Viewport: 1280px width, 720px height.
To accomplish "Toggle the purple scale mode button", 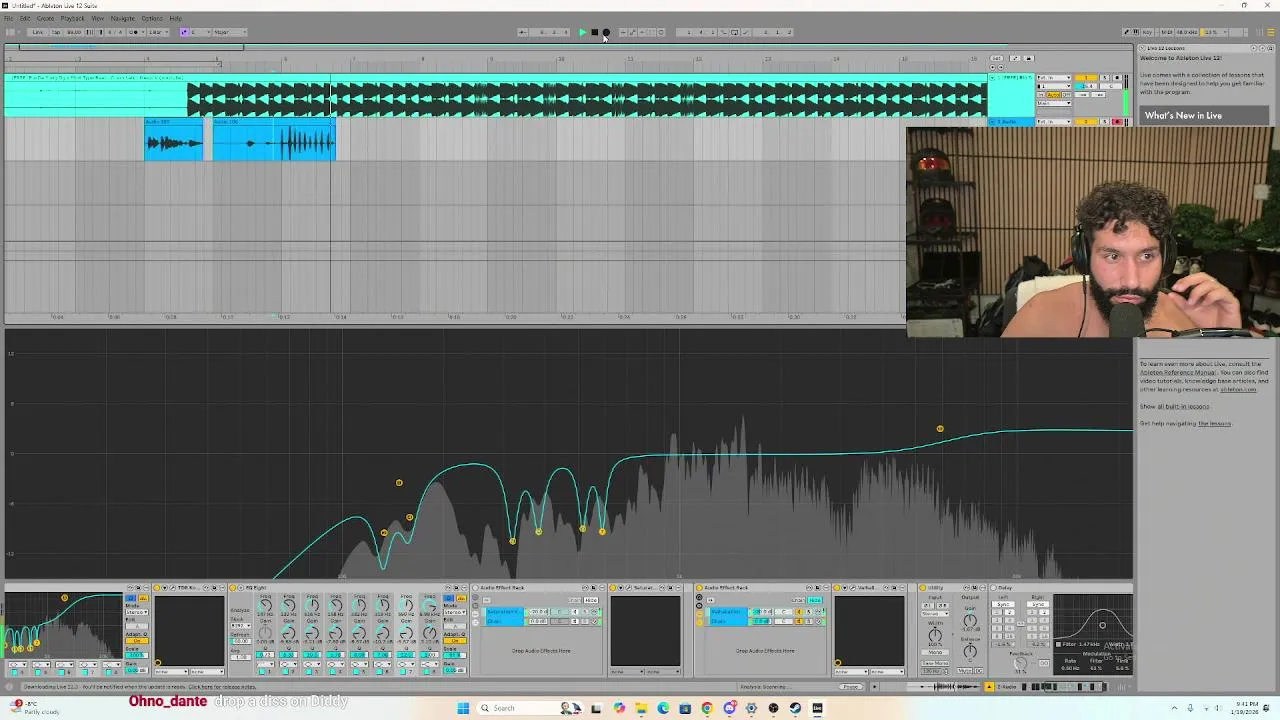I will click(184, 32).
